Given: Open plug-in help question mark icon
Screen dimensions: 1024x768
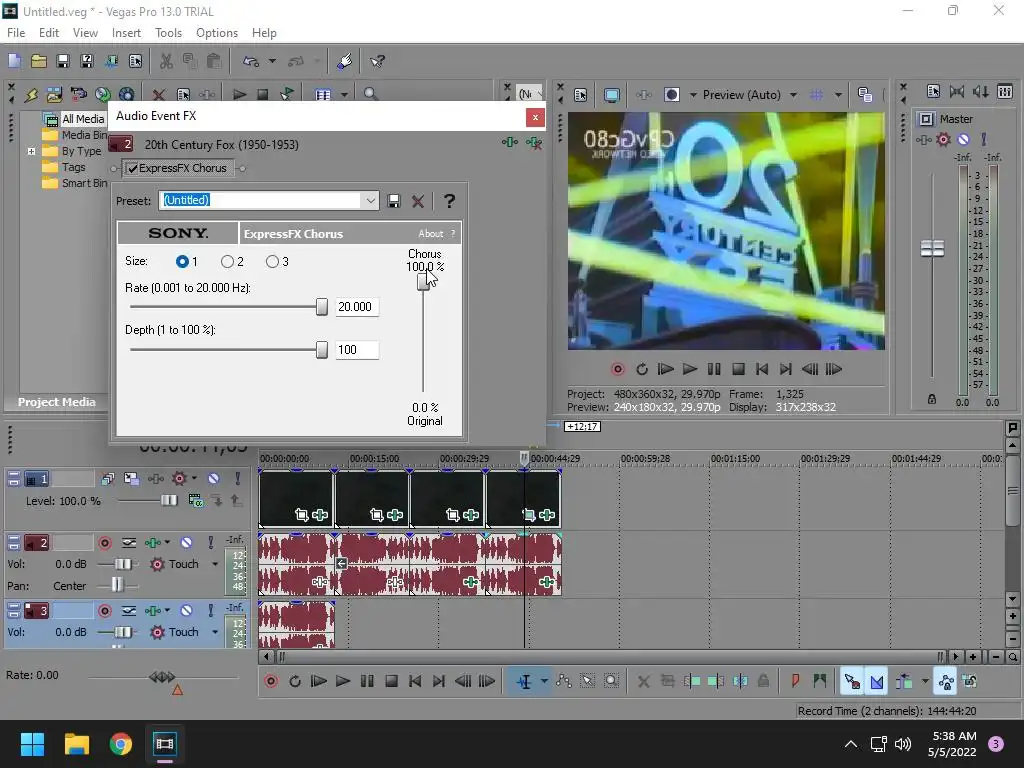Looking at the screenshot, I should point(449,201).
